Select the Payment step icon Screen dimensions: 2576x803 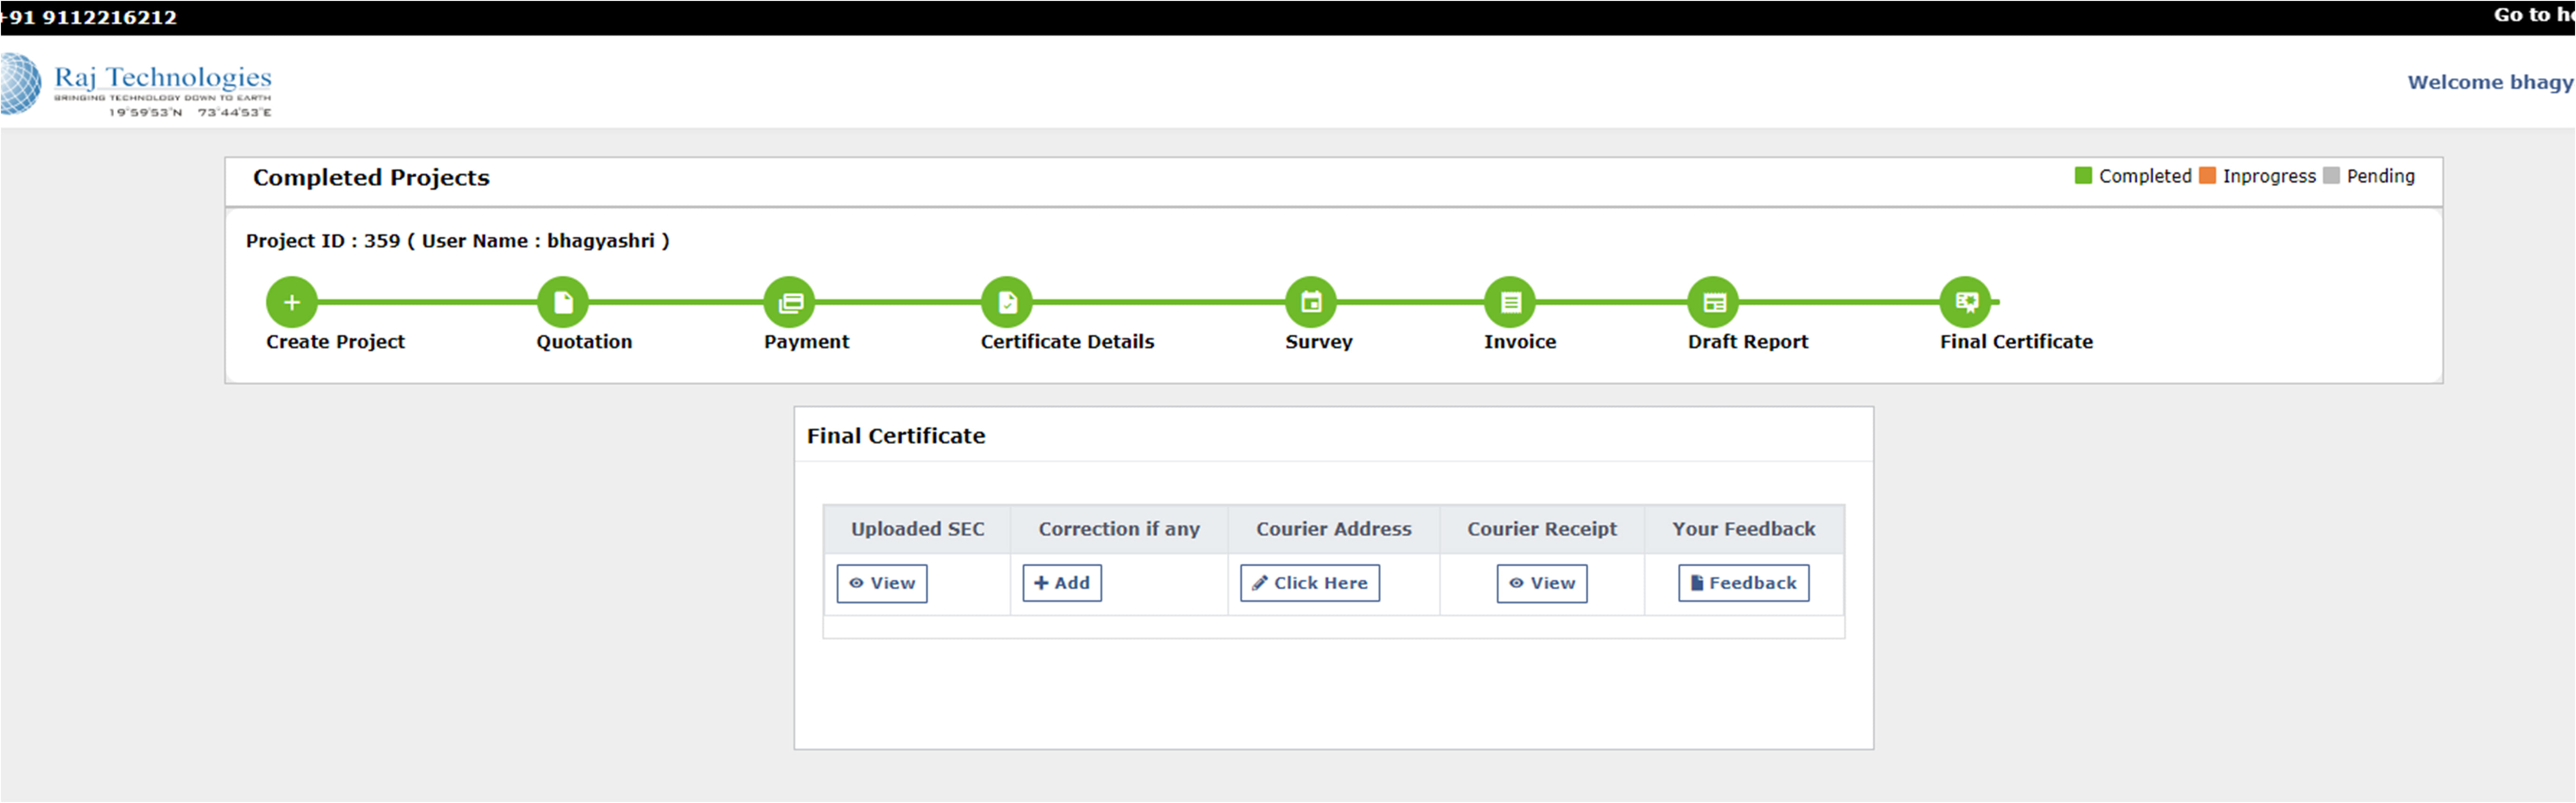pos(790,302)
